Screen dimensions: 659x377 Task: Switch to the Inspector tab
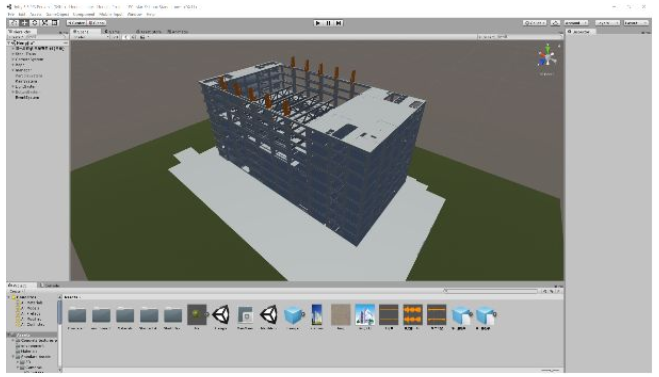pos(580,32)
